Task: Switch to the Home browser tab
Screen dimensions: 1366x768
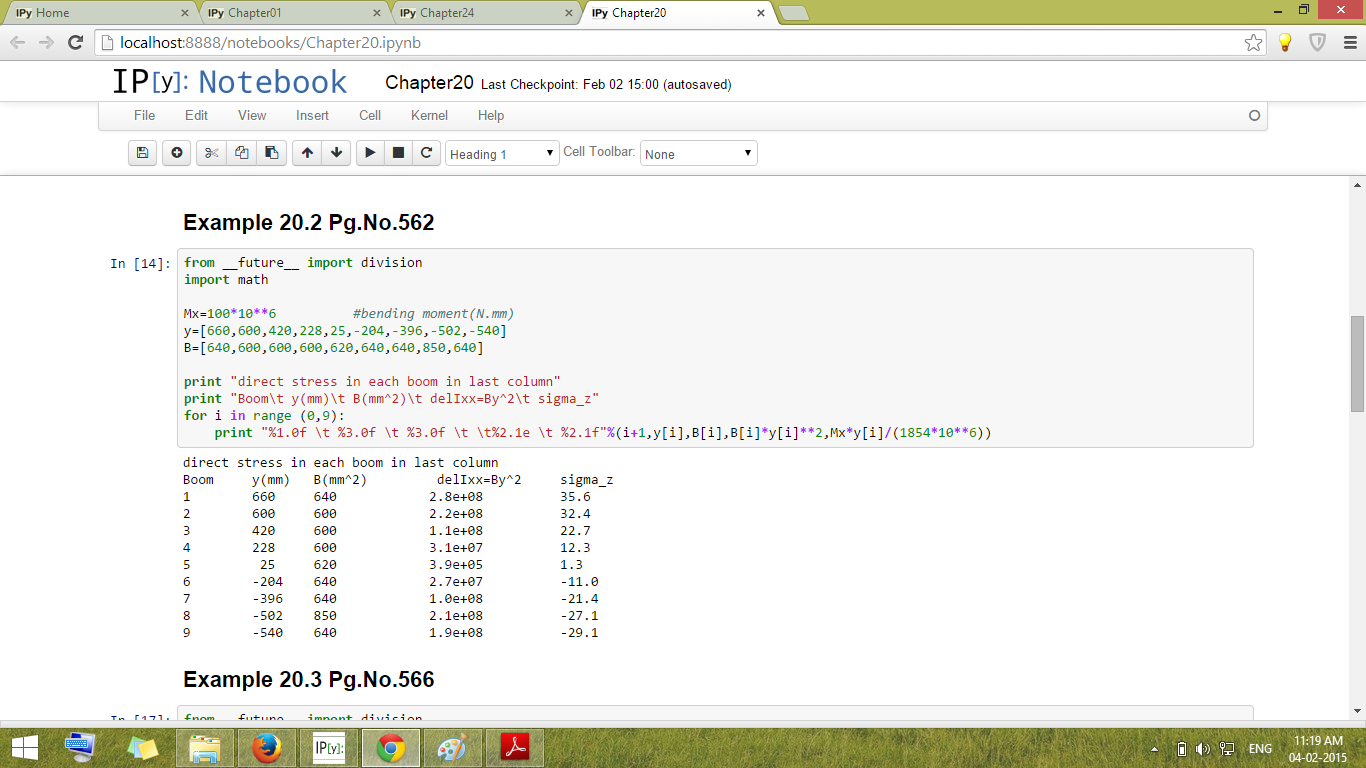Action: (95, 13)
